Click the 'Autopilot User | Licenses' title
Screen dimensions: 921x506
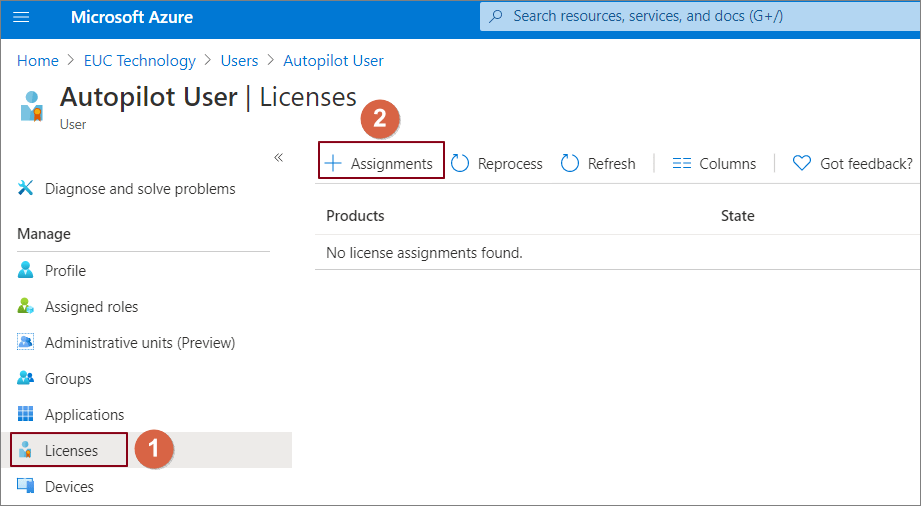click(x=208, y=97)
